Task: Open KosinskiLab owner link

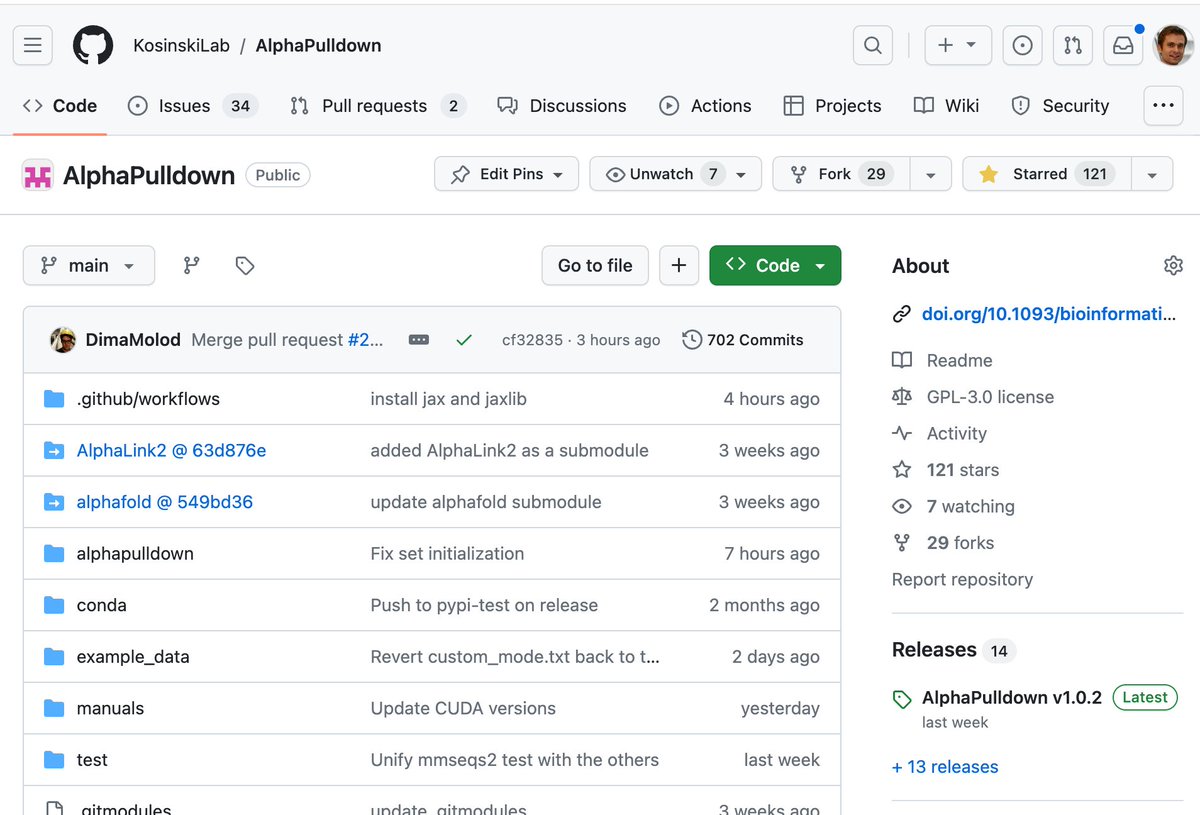Action: pos(181,46)
